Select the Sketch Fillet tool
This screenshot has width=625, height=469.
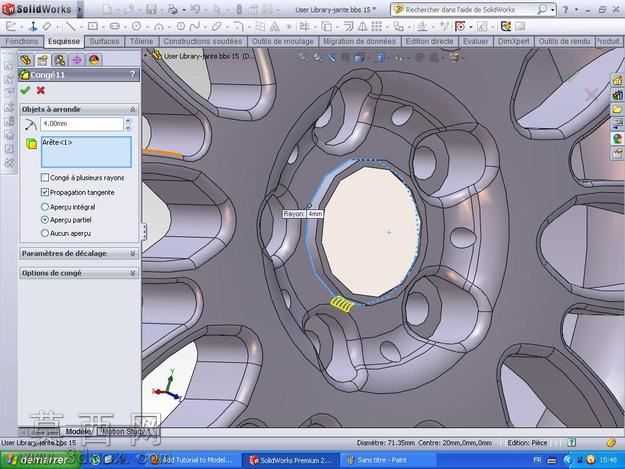[238, 27]
